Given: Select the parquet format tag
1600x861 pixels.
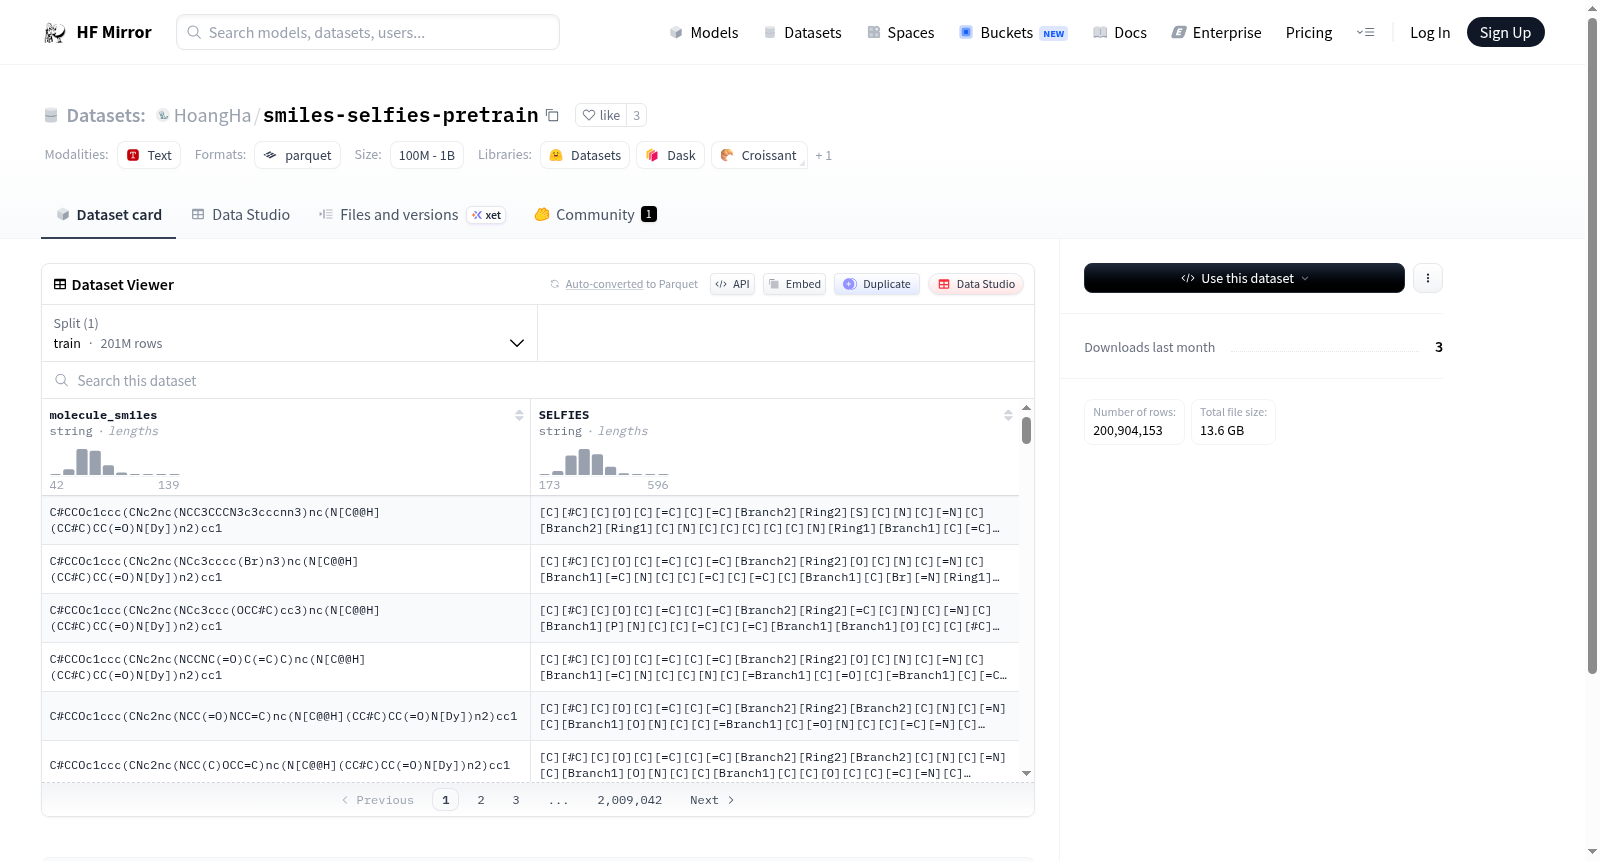Looking at the screenshot, I should pyautogui.click(x=298, y=155).
